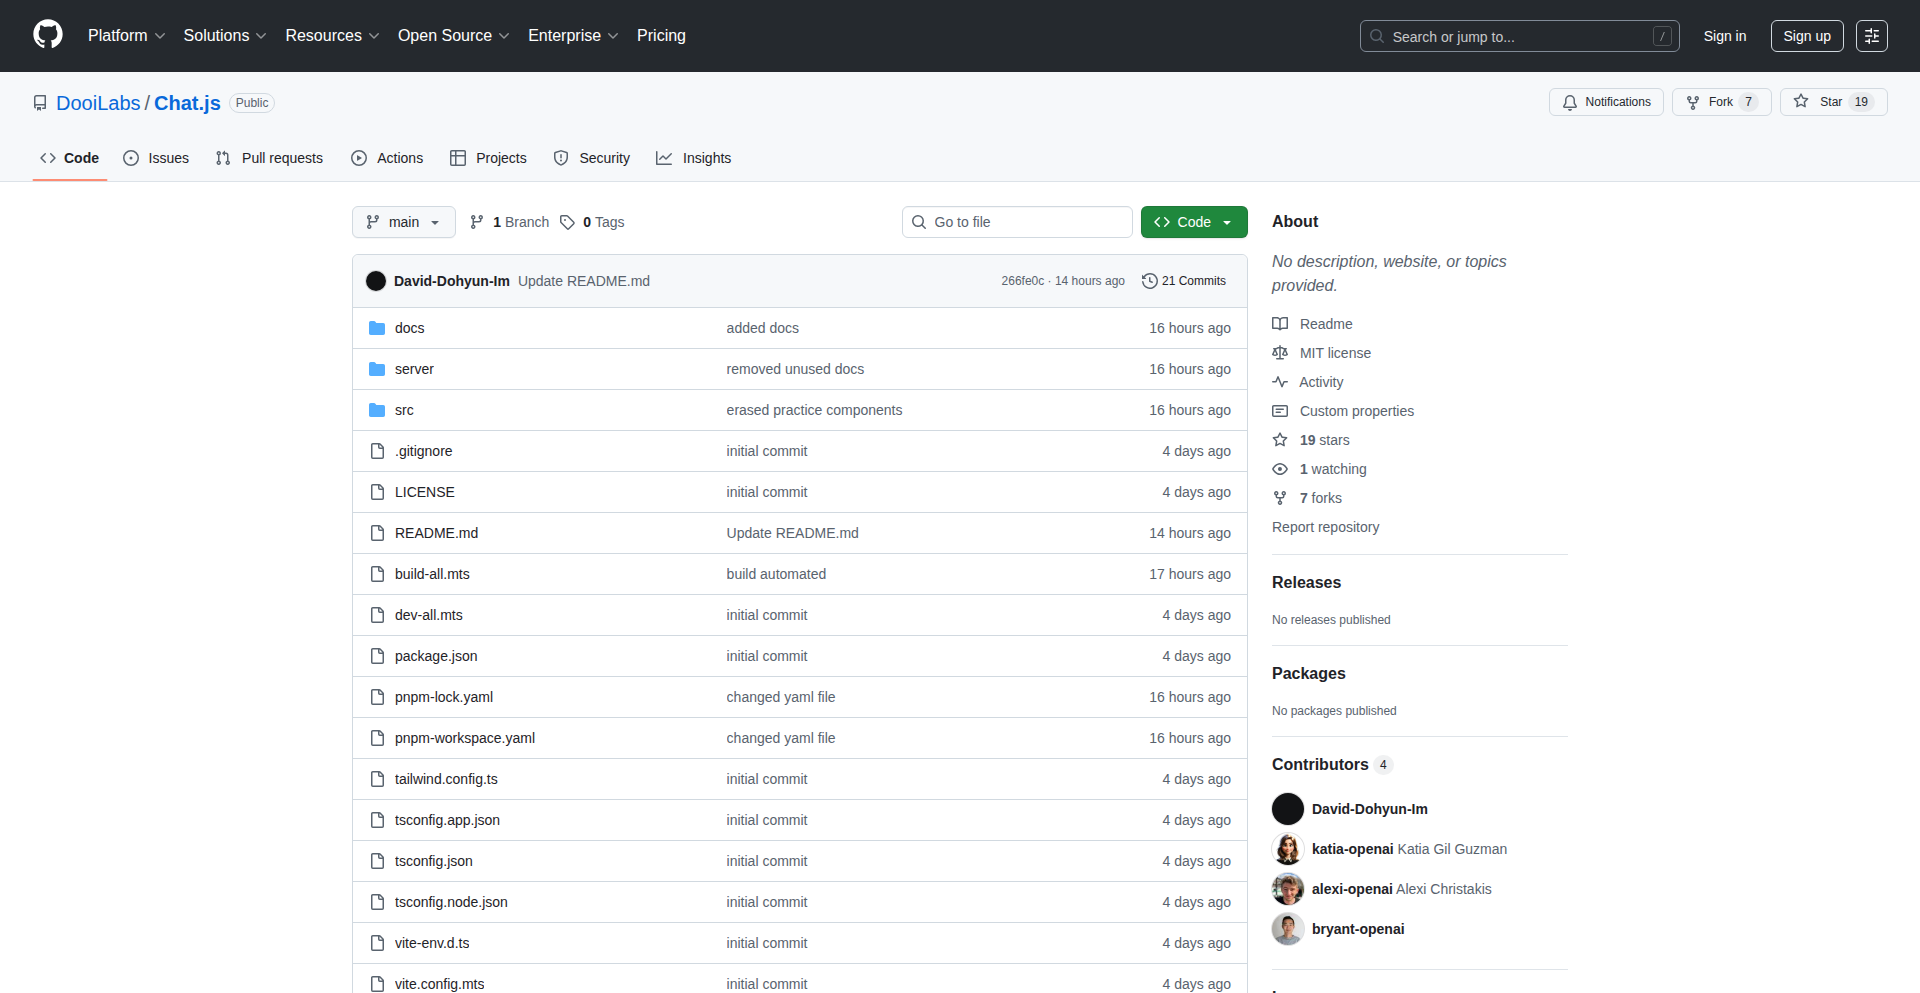Screen dimensions: 1920x993
Task: Expand the Platform menu in header
Action: click(x=126, y=36)
